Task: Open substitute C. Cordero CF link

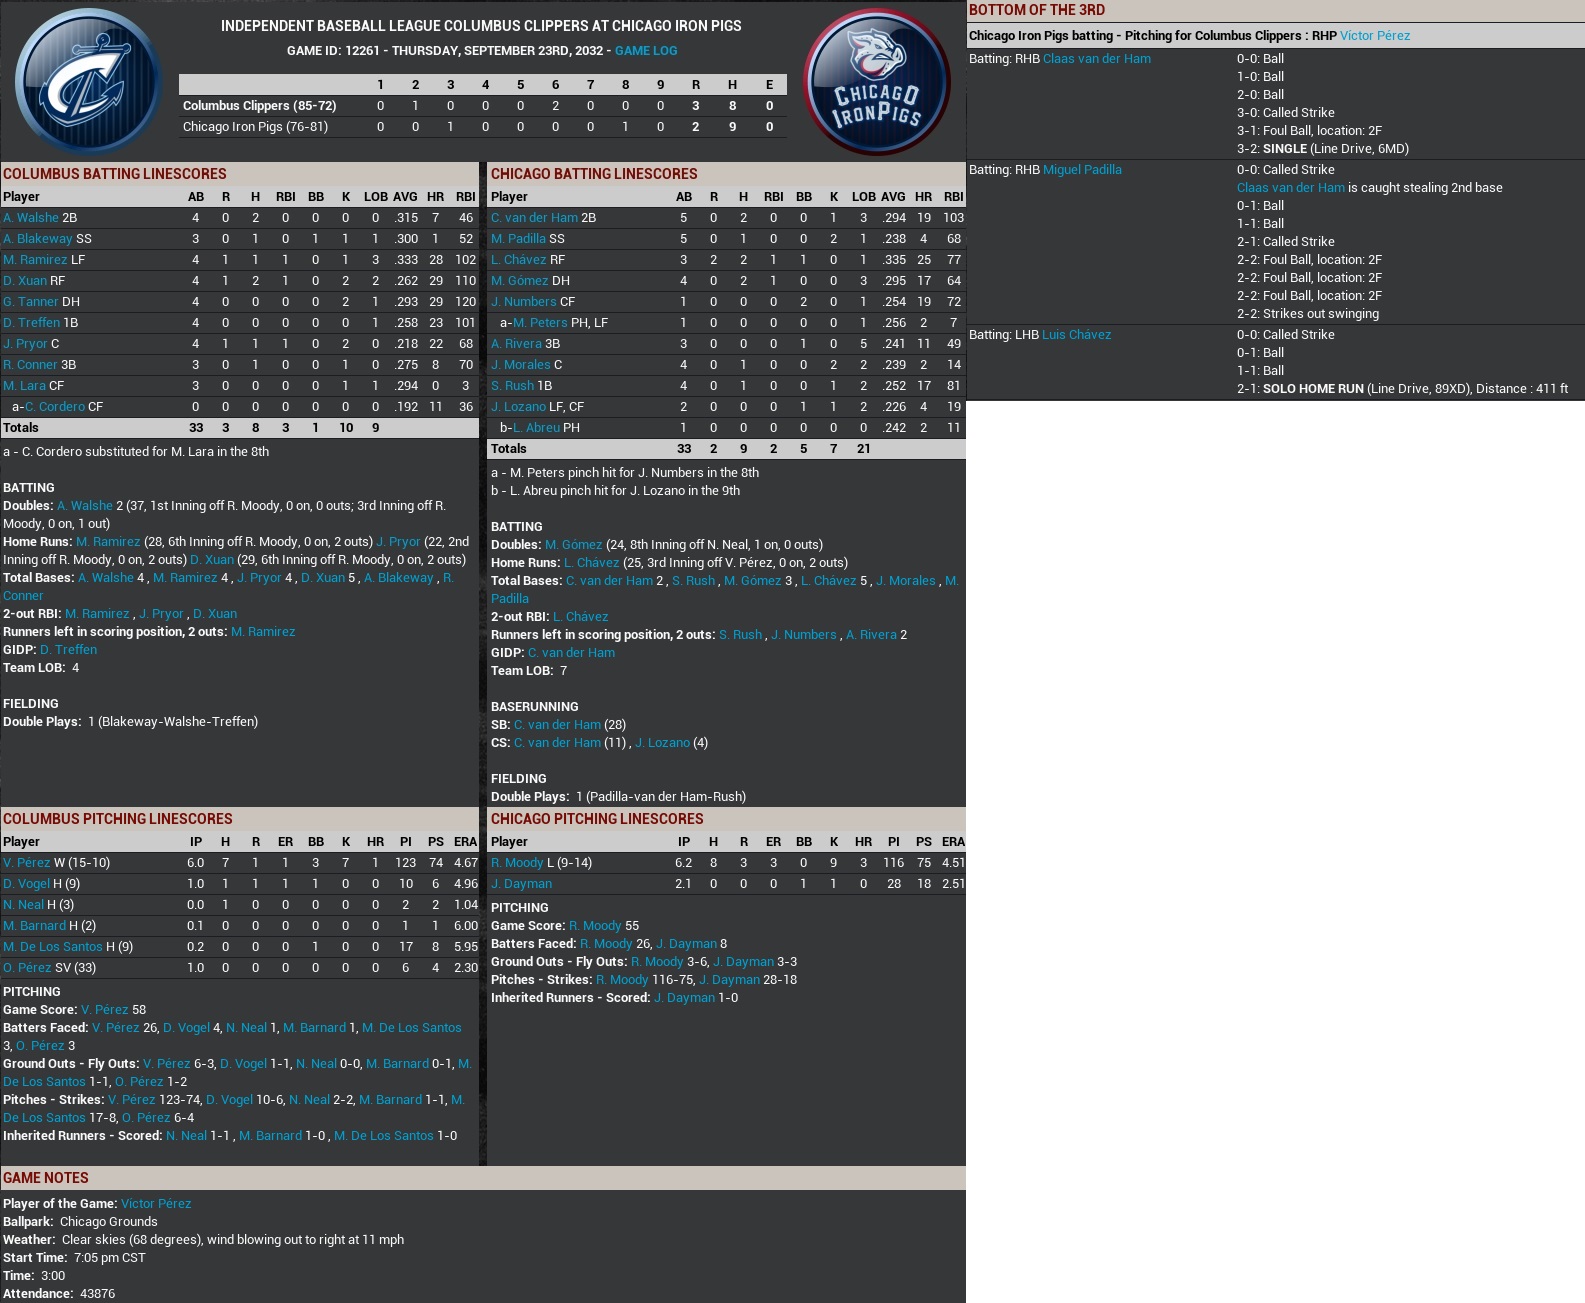Action: tap(55, 407)
